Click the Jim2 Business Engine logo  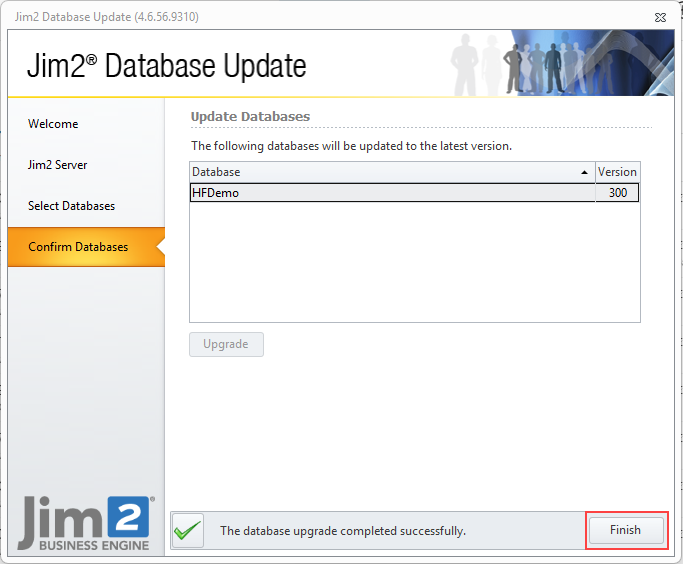pyautogui.click(x=86, y=523)
